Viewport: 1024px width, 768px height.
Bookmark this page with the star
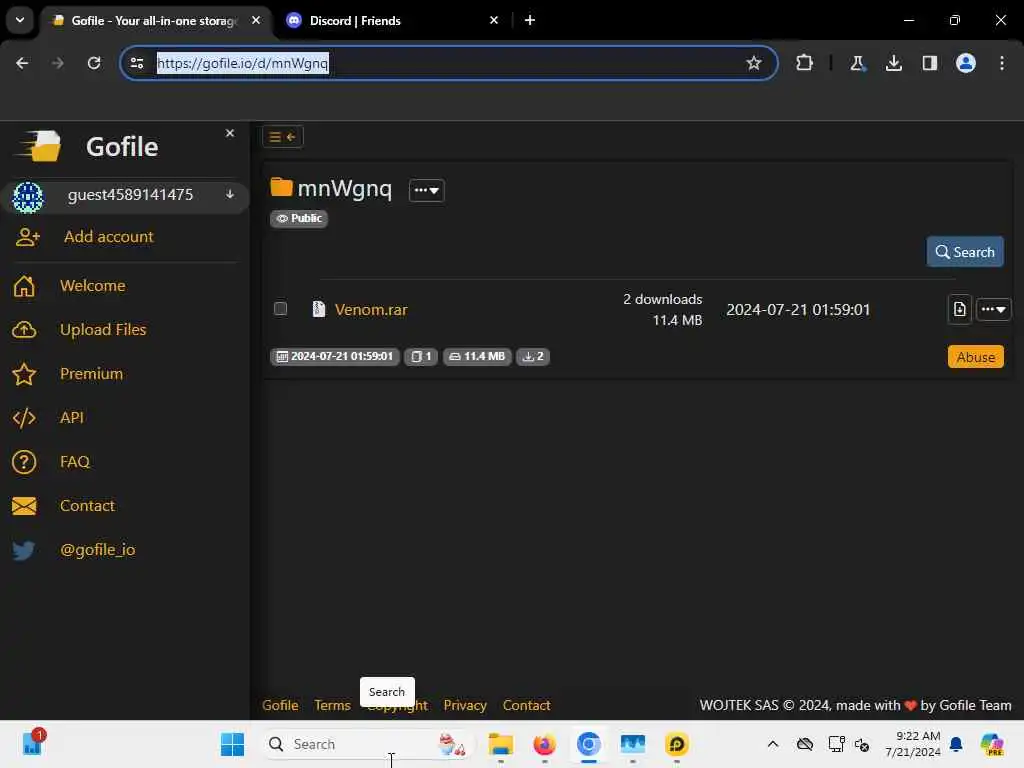754,63
